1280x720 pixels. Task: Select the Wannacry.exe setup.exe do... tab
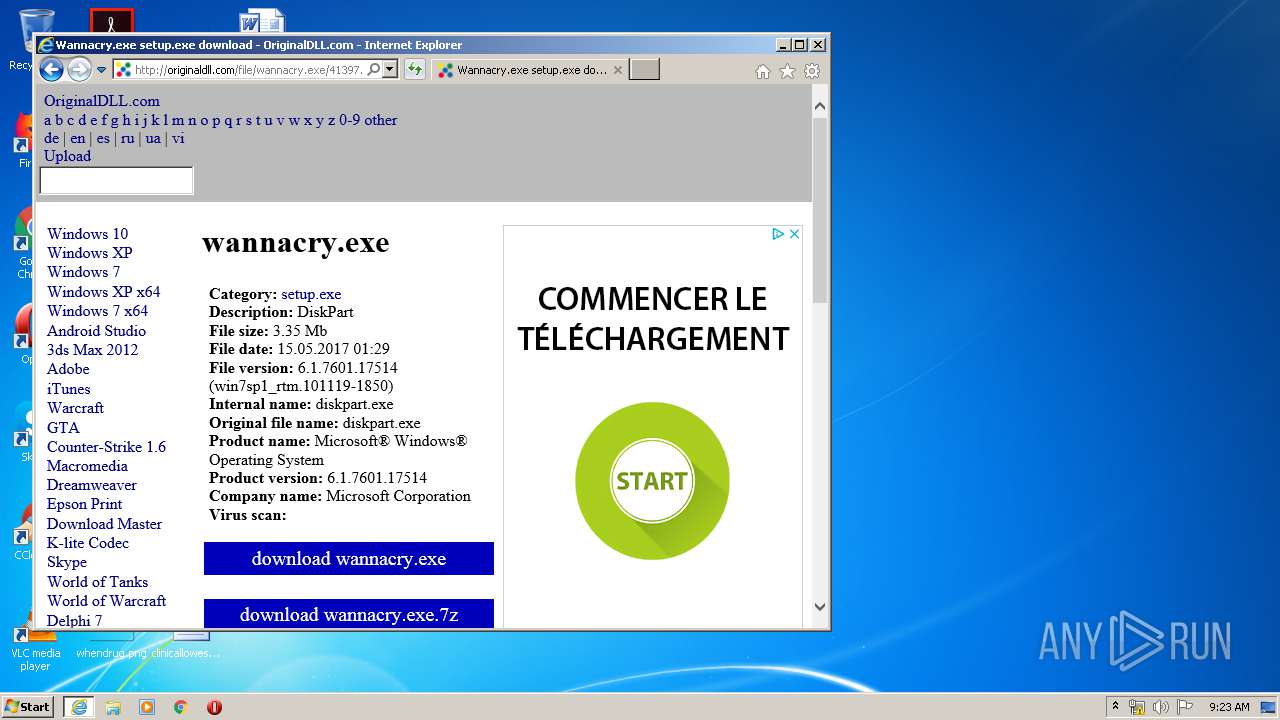click(530, 70)
